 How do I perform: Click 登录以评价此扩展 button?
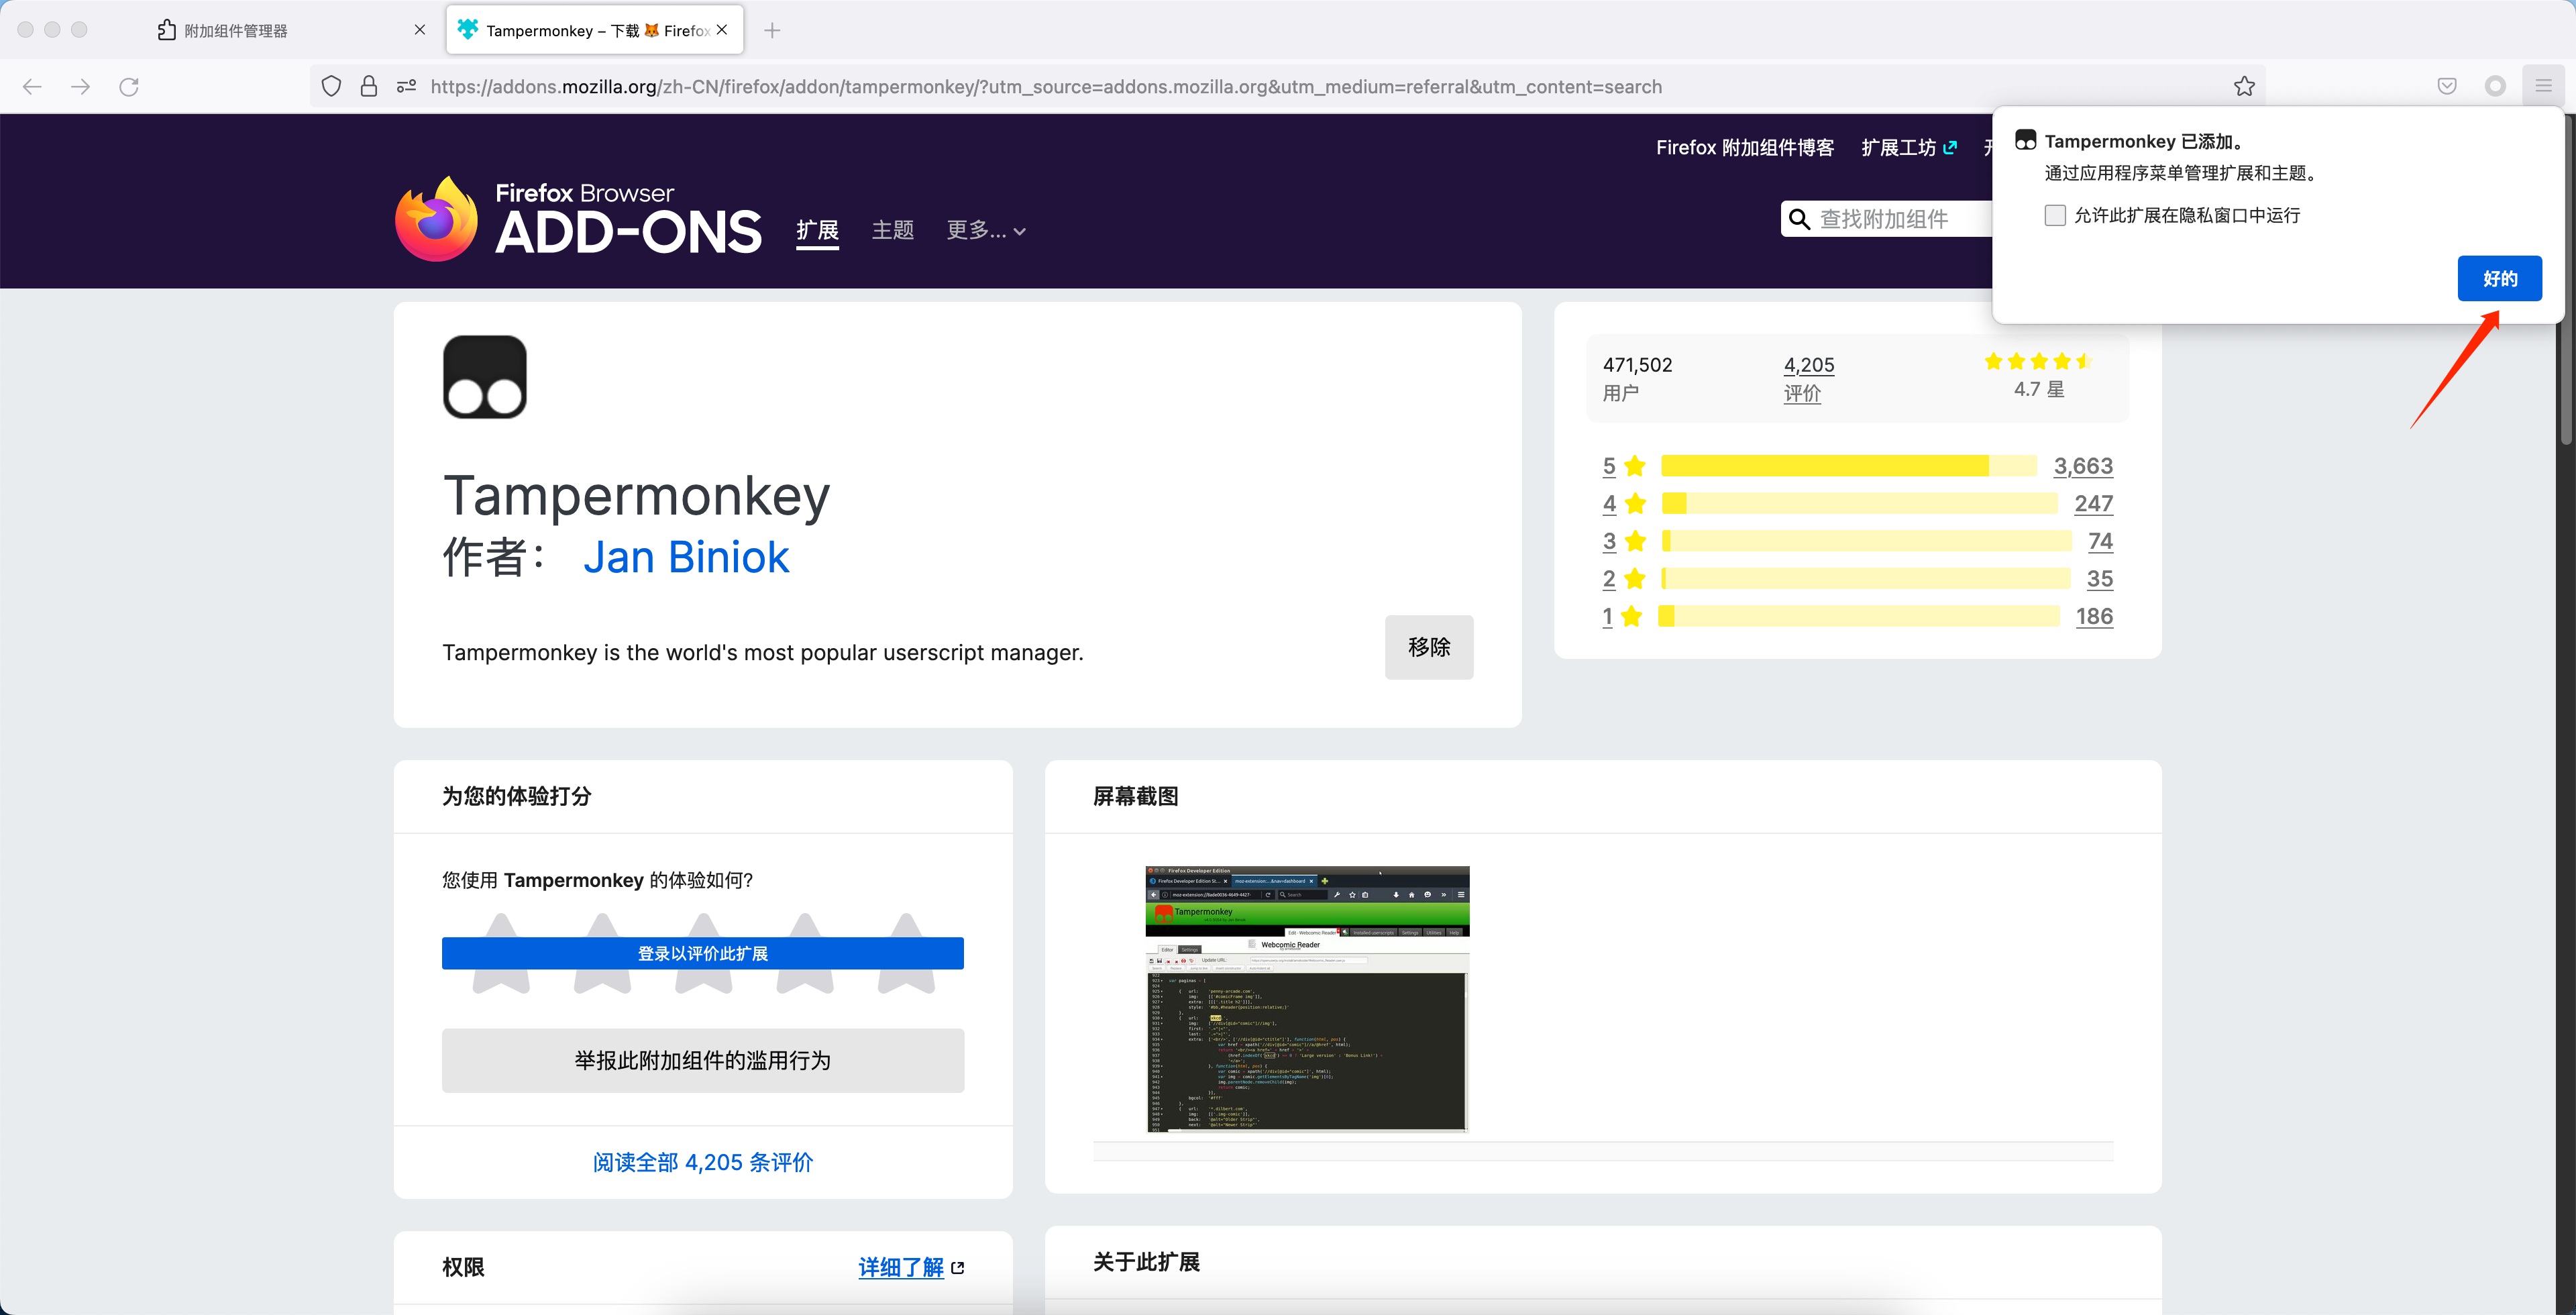[703, 954]
